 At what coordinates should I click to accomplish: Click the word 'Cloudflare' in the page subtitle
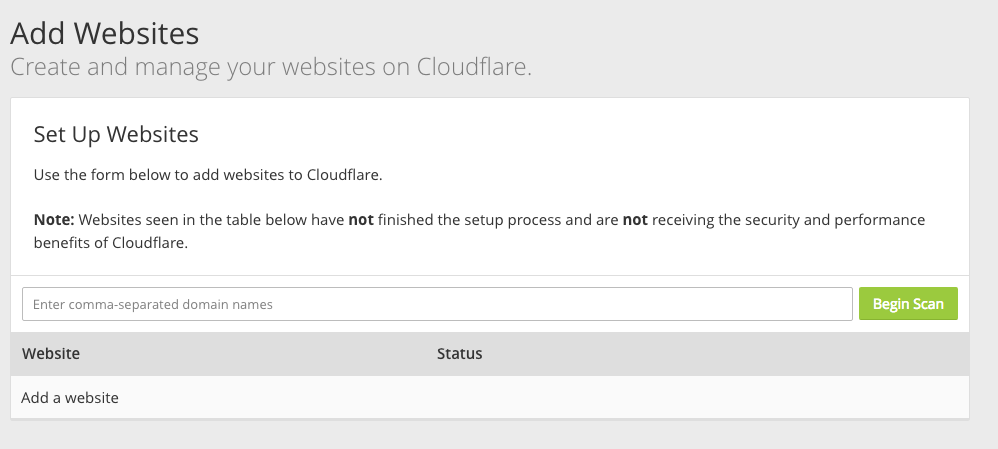[x=474, y=67]
